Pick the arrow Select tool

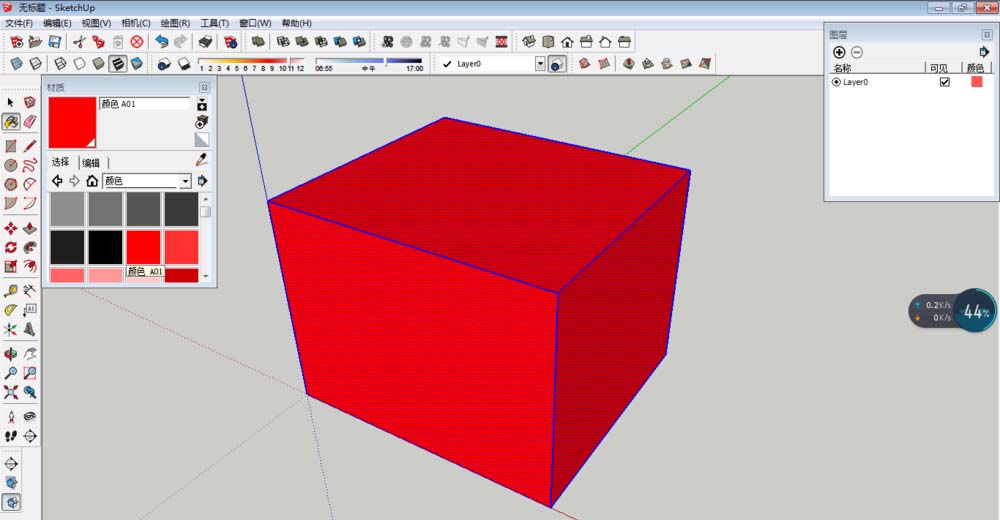click(x=11, y=102)
